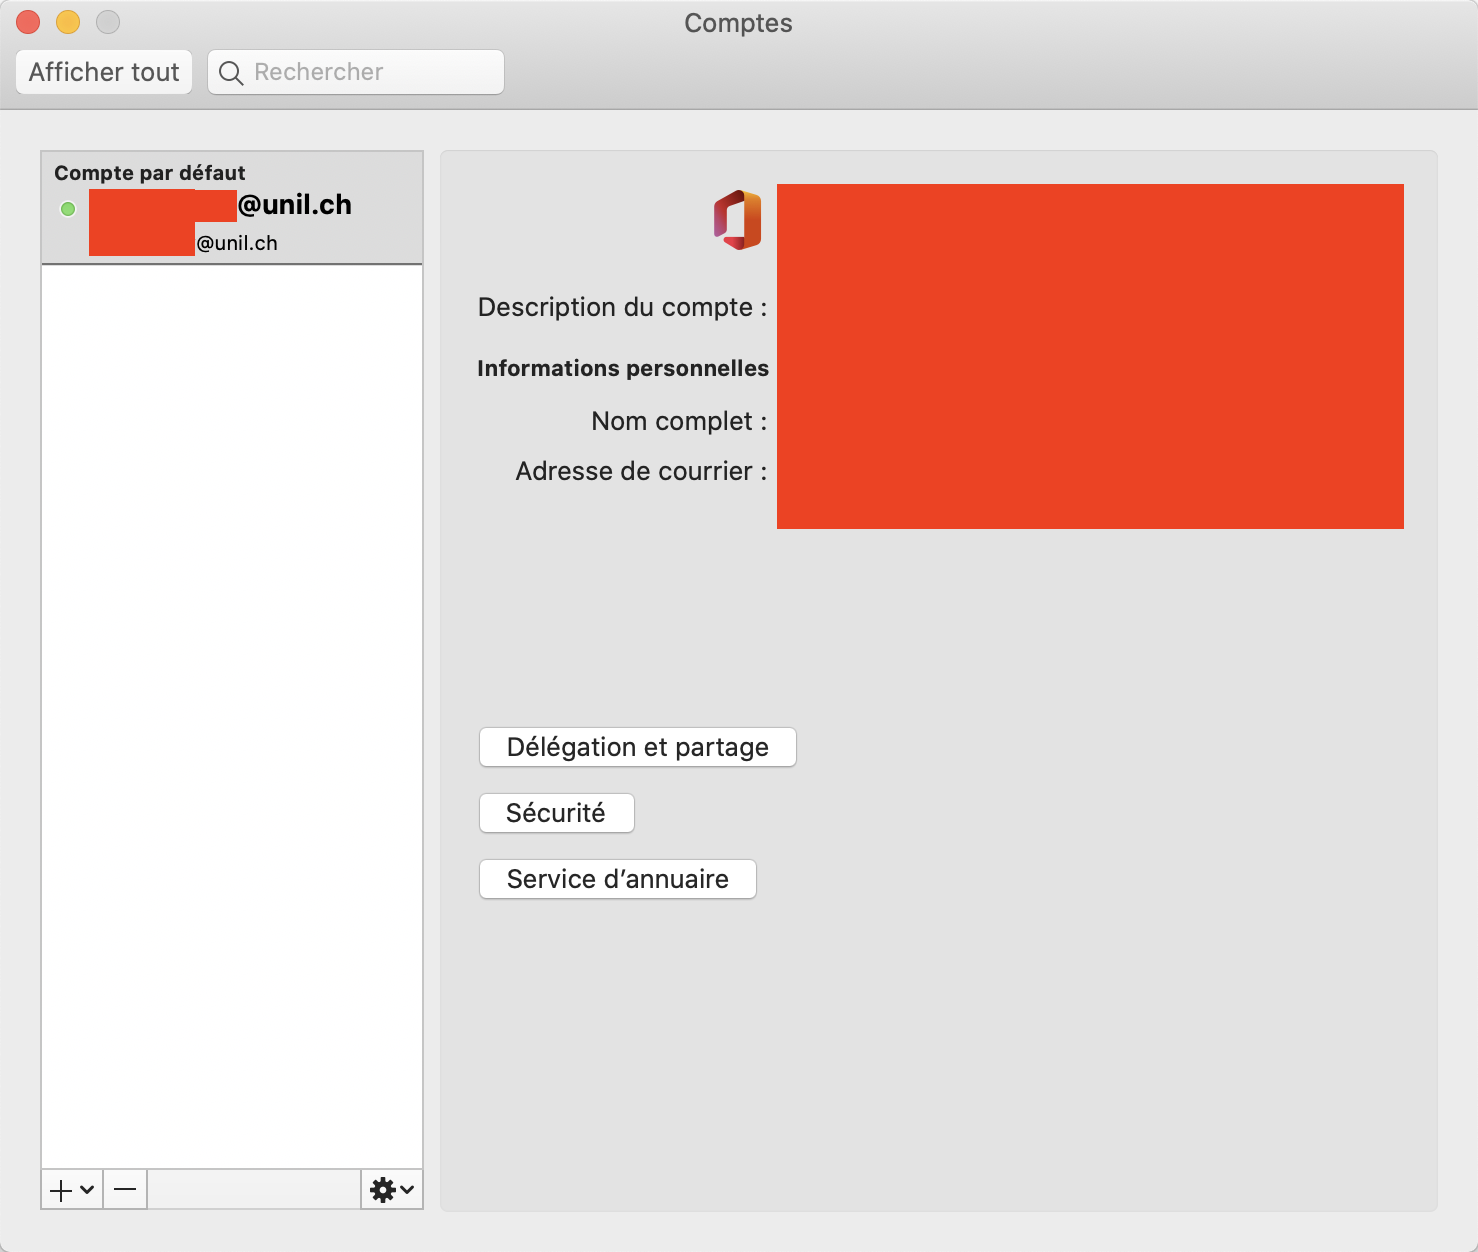Click the Office logo icon
This screenshot has width=1478, height=1252.
point(738,220)
